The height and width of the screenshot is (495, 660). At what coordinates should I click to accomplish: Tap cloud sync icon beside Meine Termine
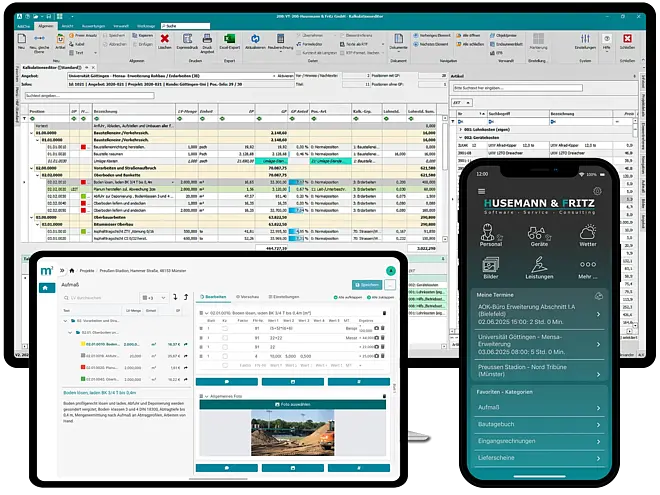(599, 296)
